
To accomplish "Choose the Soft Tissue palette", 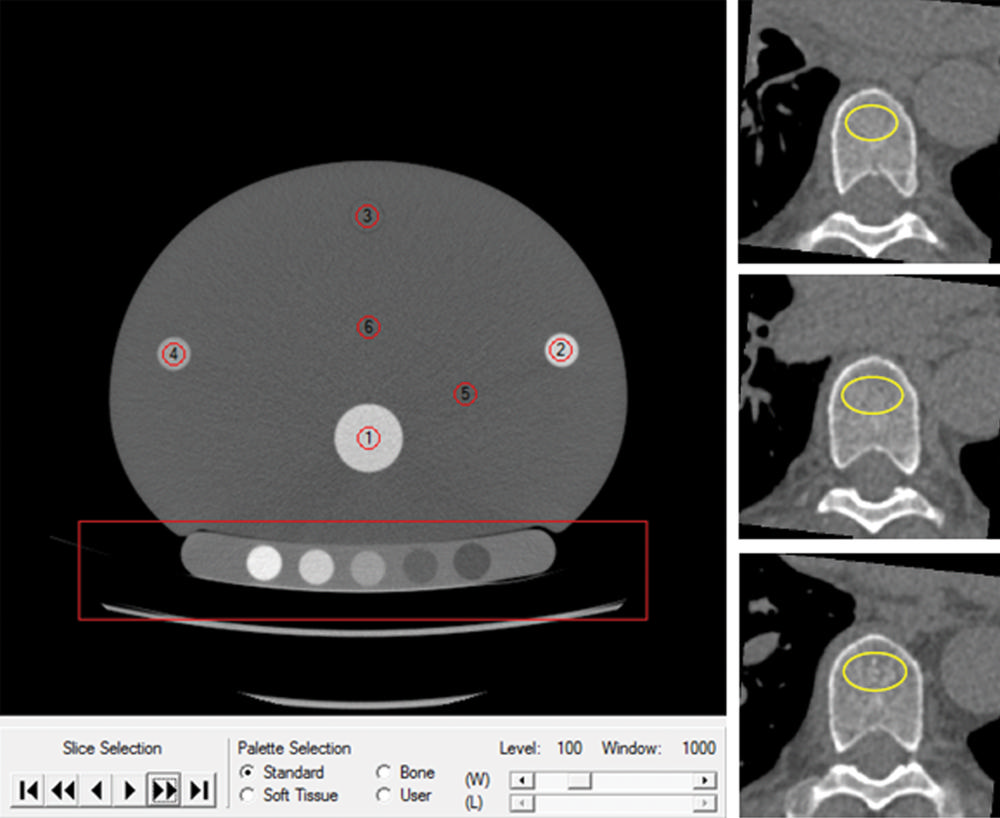I will pos(247,796).
